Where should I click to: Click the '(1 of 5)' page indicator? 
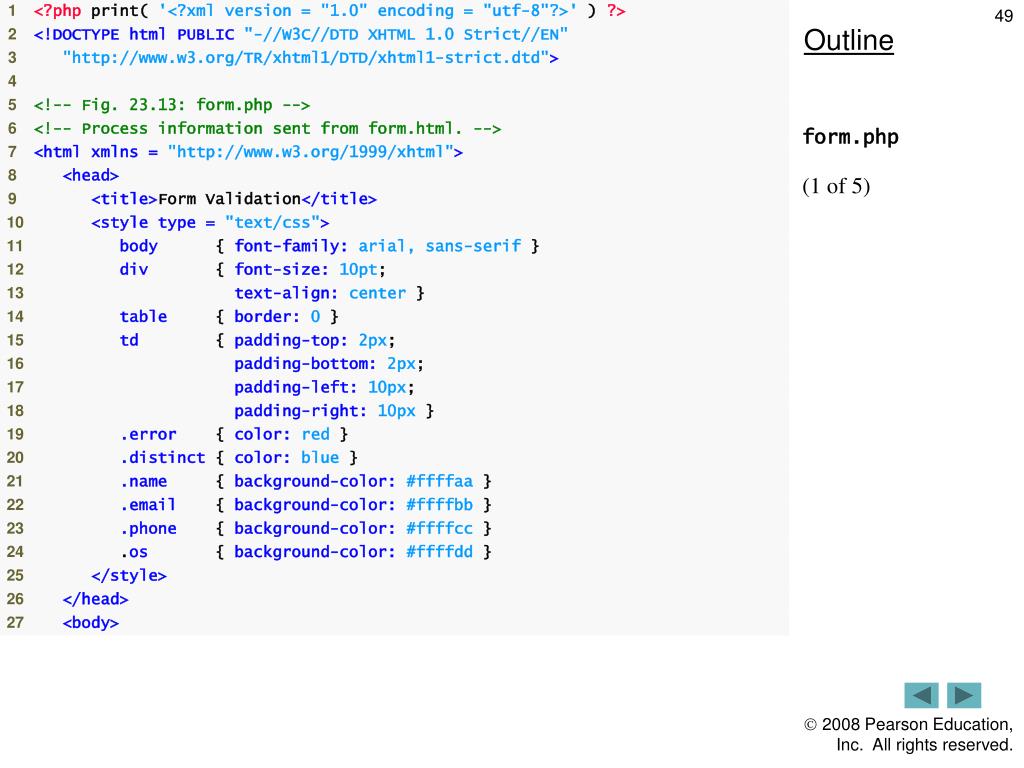(x=836, y=186)
